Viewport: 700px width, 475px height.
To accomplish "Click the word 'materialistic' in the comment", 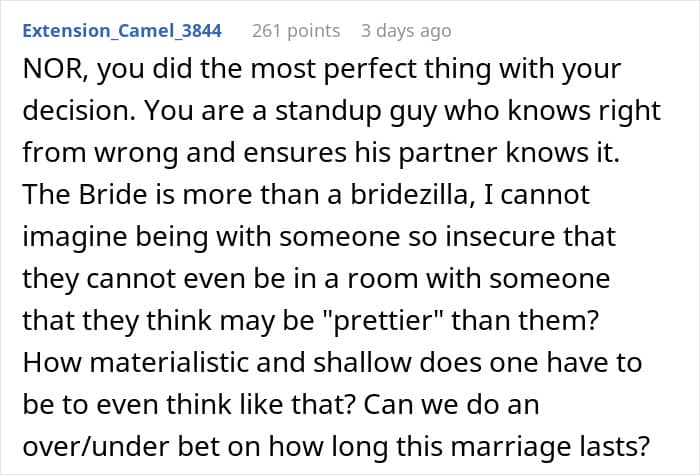I will [x=169, y=362].
